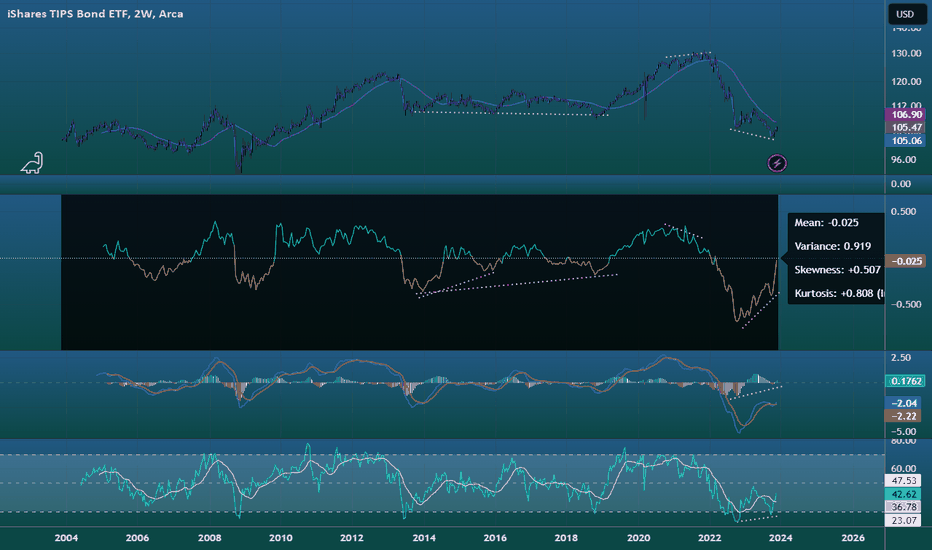Viewport: 932px width, 550px height.
Task: Click the -0.500 oscillator axis label
Action: 905,304
